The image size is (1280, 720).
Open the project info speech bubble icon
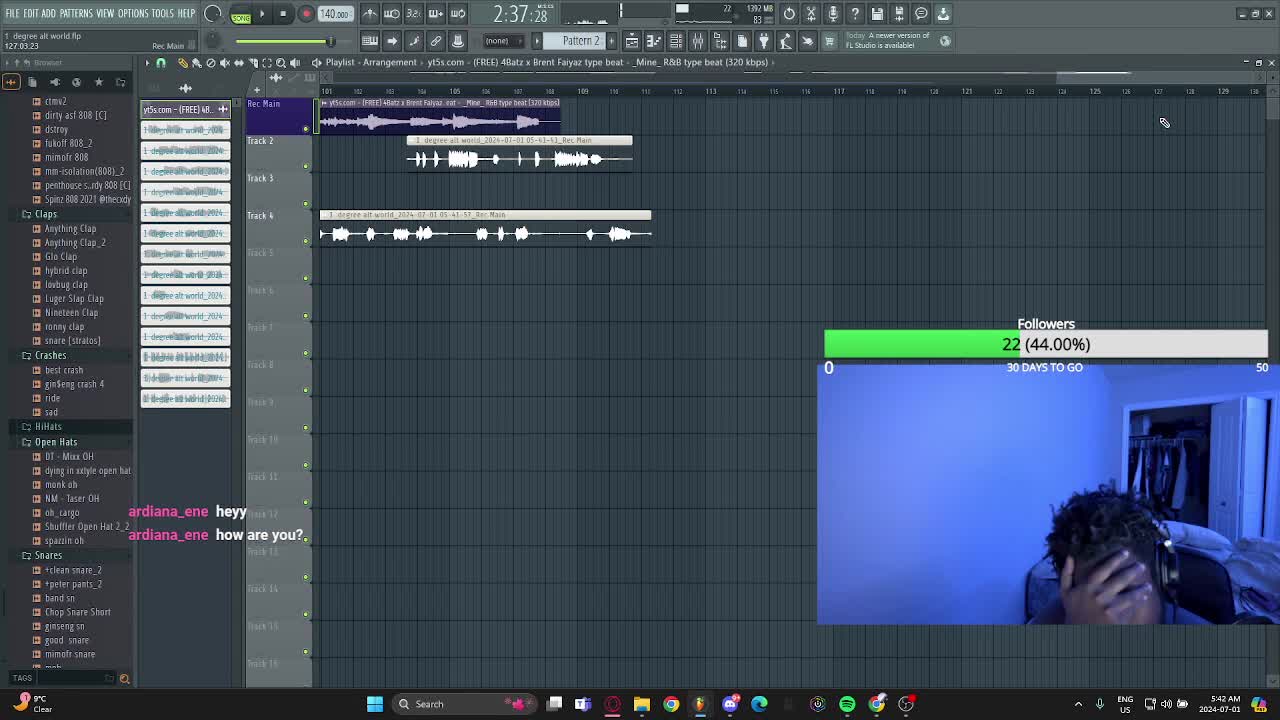coord(921,14)
